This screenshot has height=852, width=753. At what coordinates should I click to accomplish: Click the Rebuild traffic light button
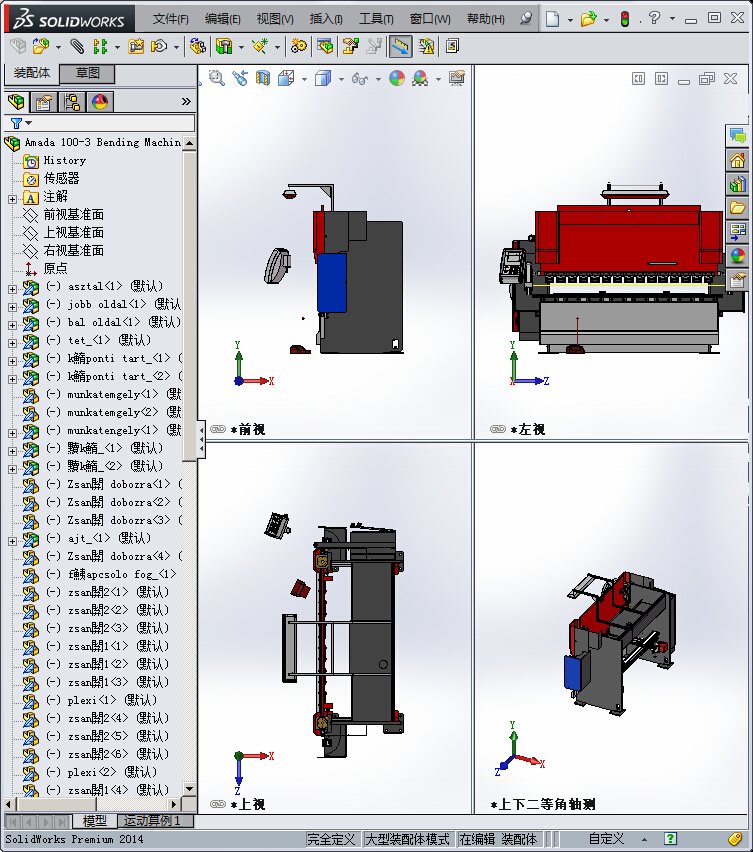[625, 19]
